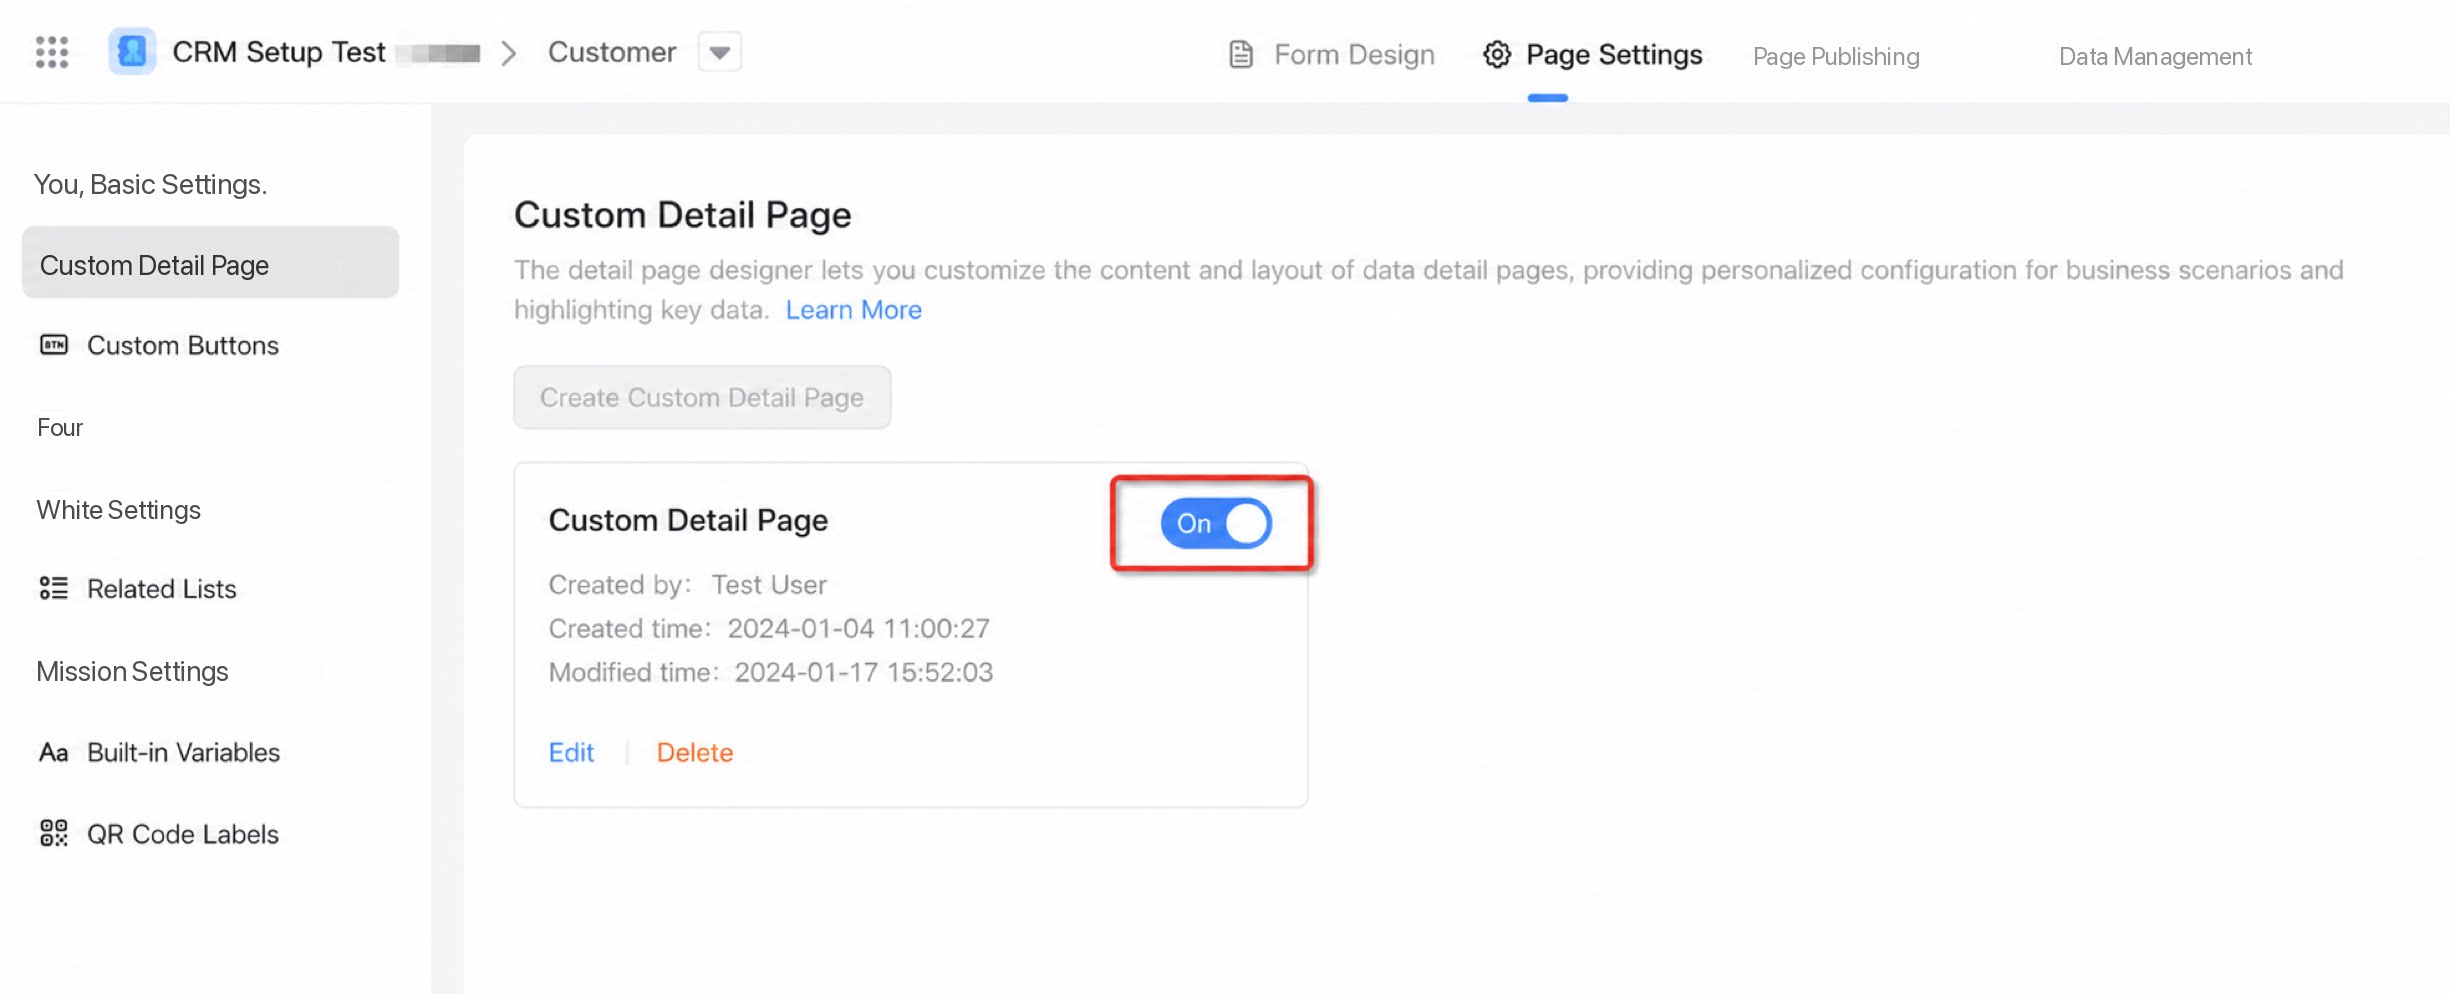
Task: Open the app grid launcher icon
Action: point(52,52)
